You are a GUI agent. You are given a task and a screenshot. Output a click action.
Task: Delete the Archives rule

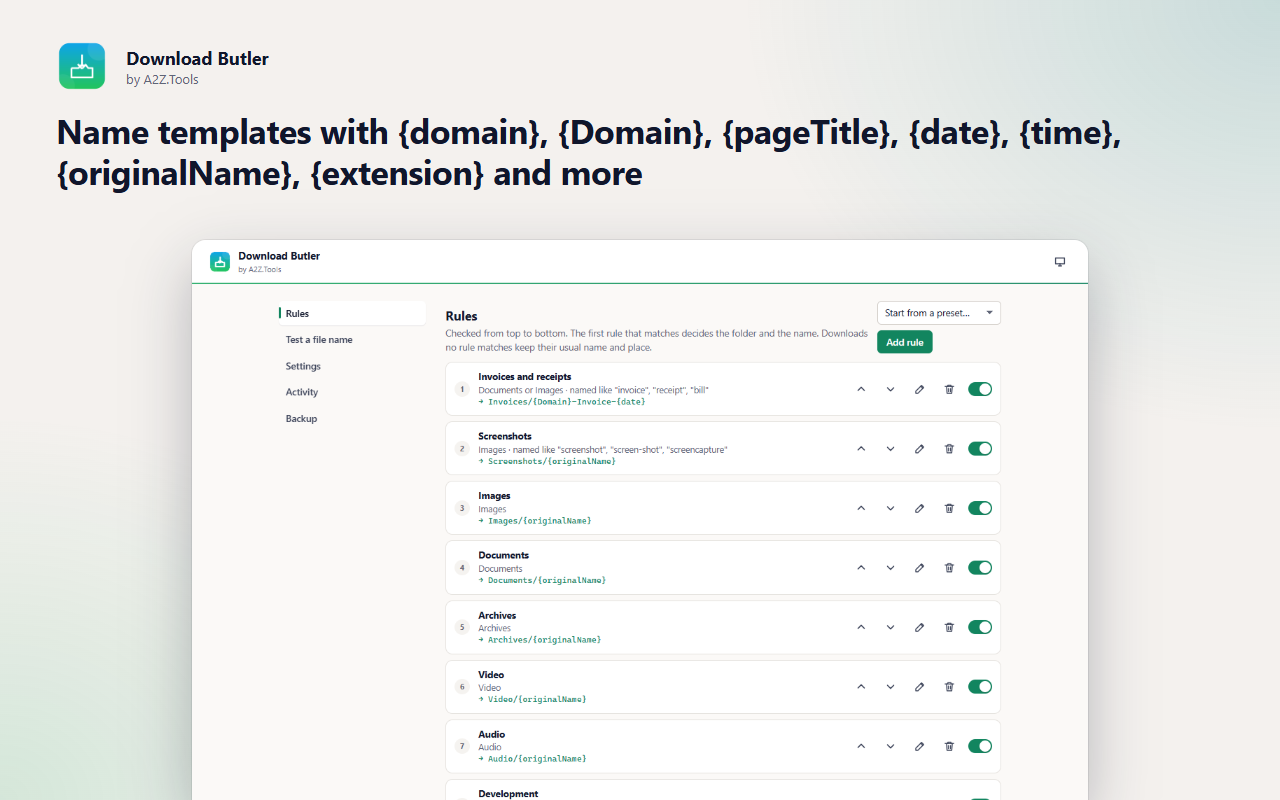coord(949,627)
